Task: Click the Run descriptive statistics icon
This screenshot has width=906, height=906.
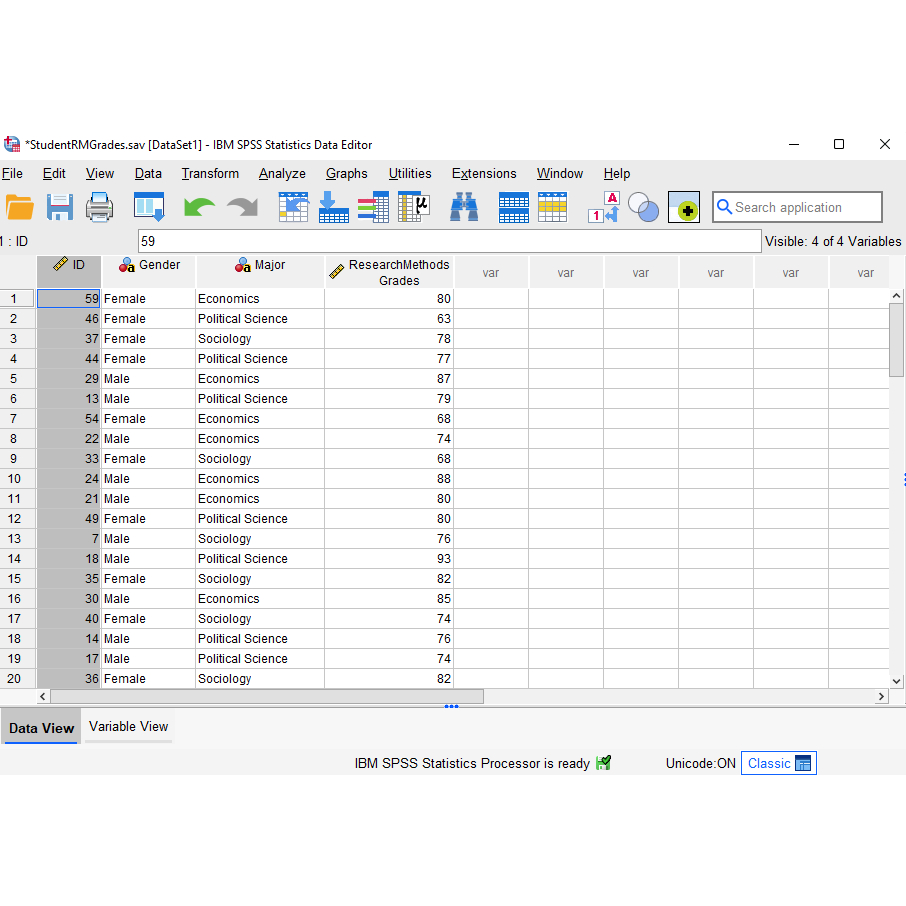Action: click(x=413, y=207)
